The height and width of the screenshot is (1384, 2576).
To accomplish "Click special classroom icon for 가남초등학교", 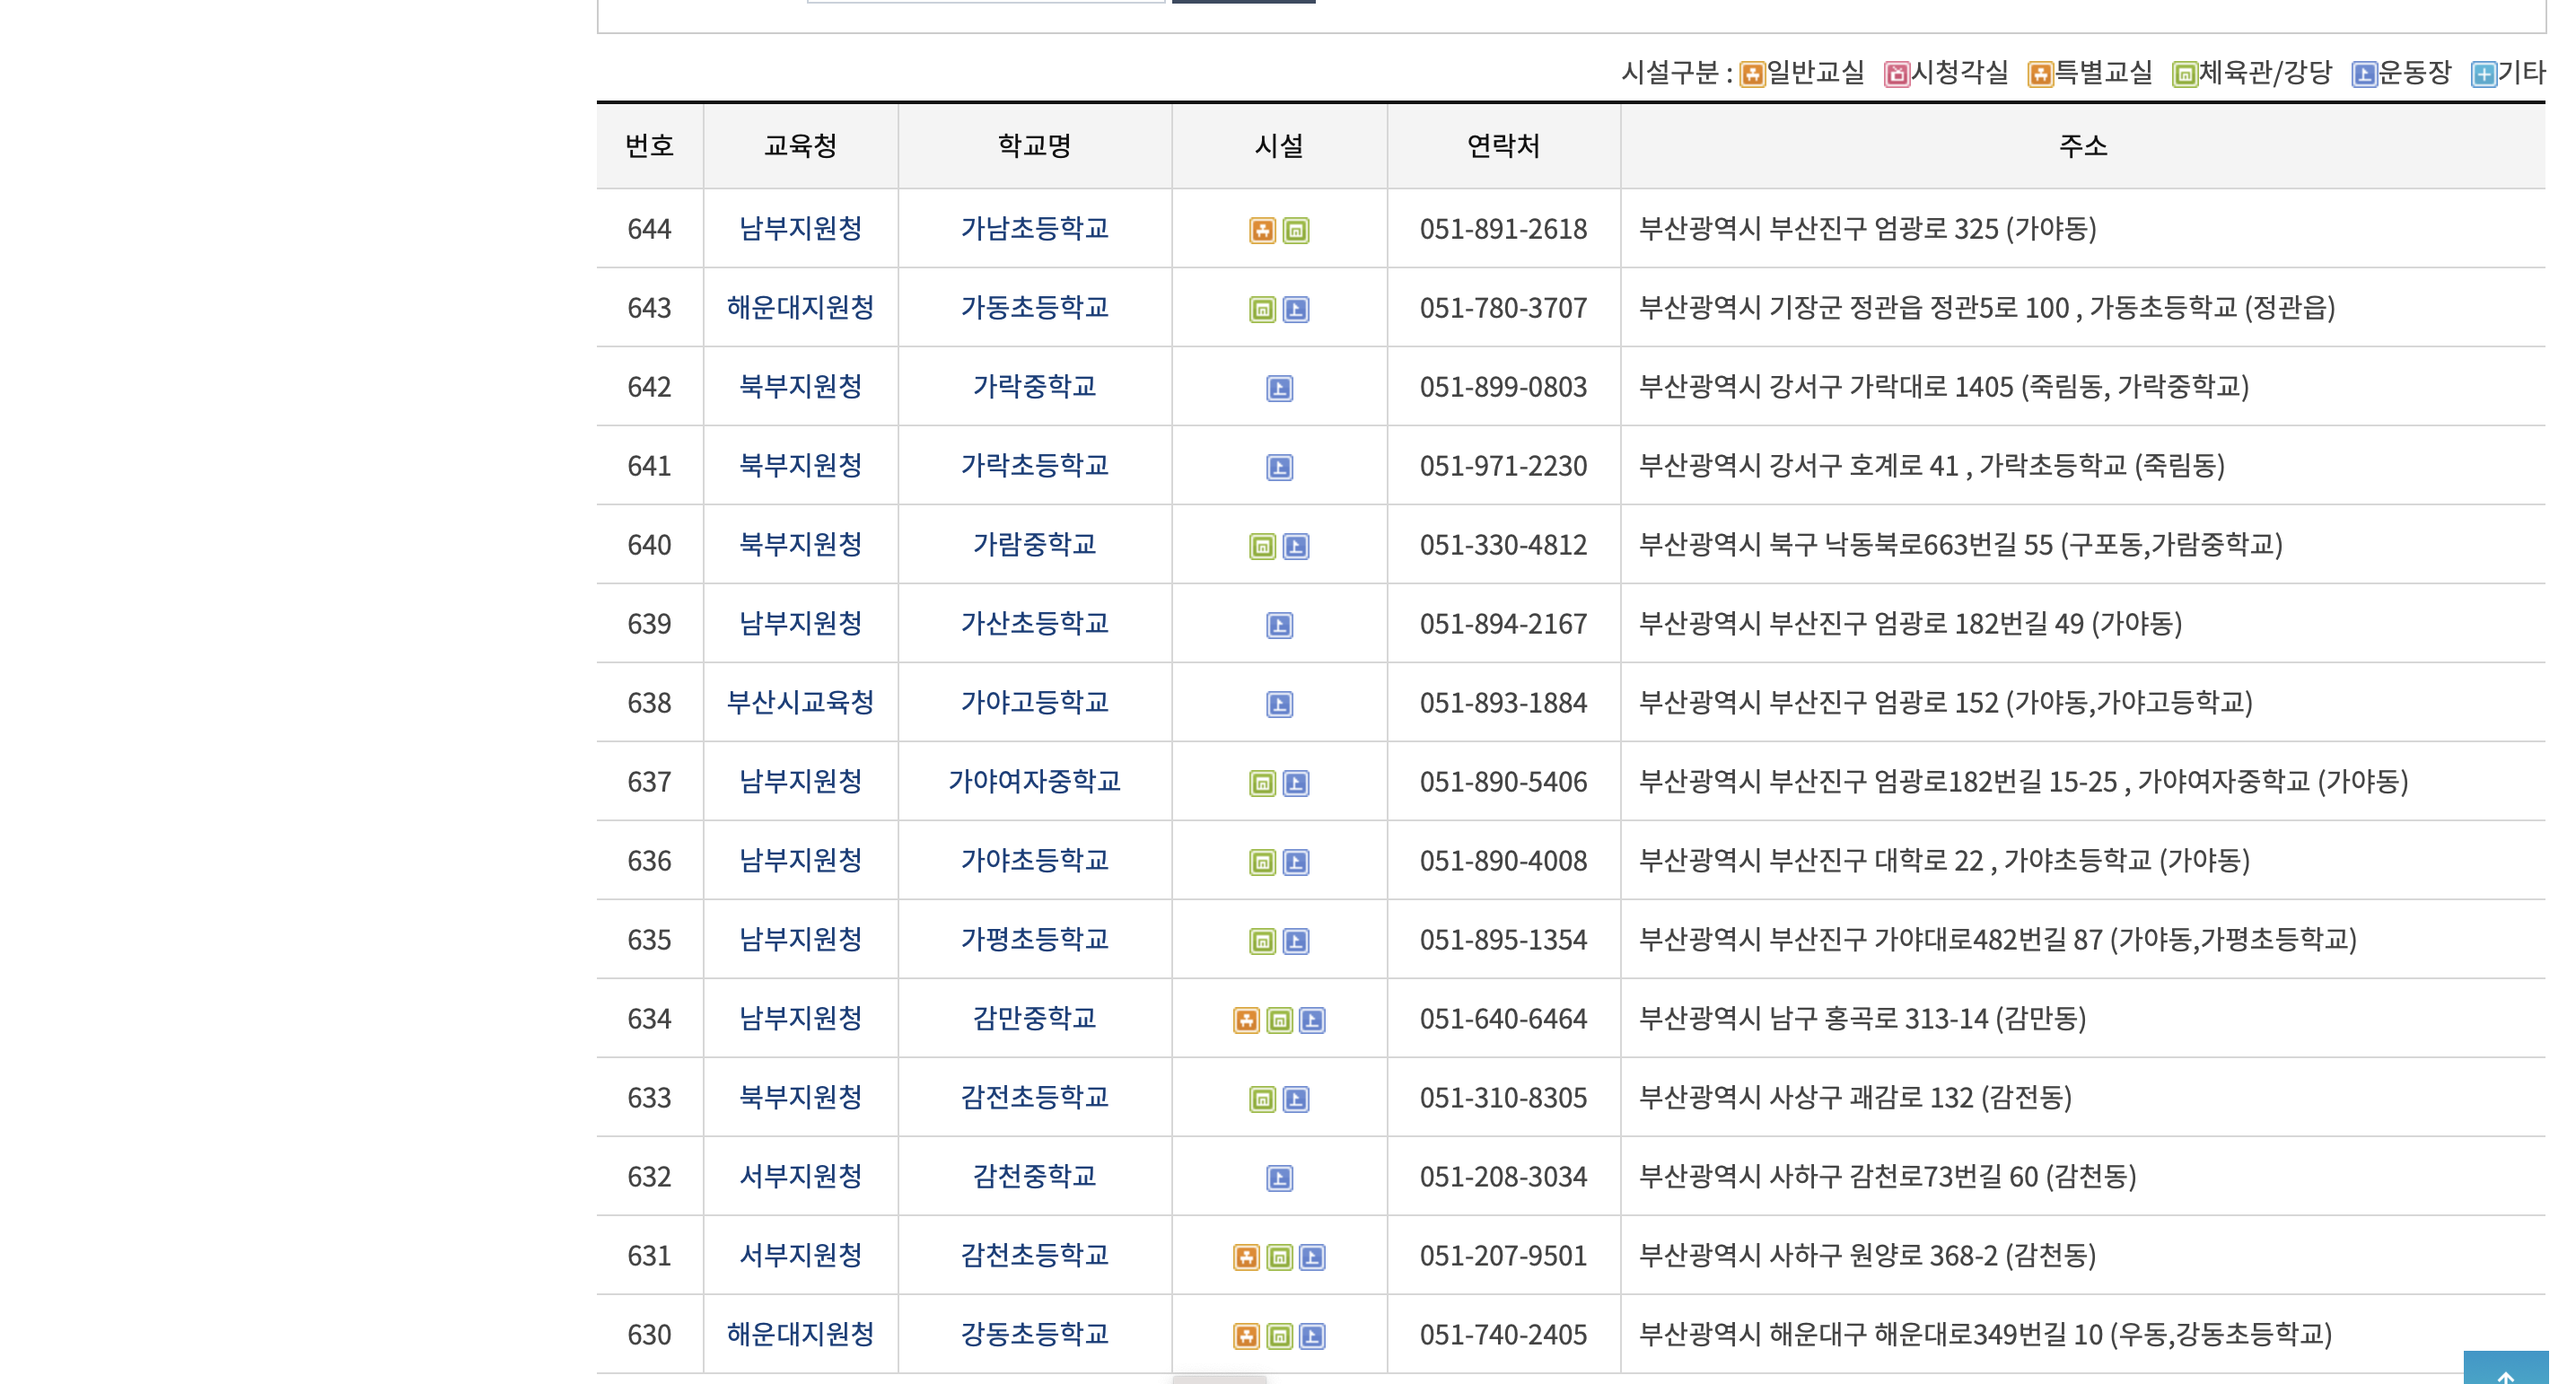I will click(1262, 231).
